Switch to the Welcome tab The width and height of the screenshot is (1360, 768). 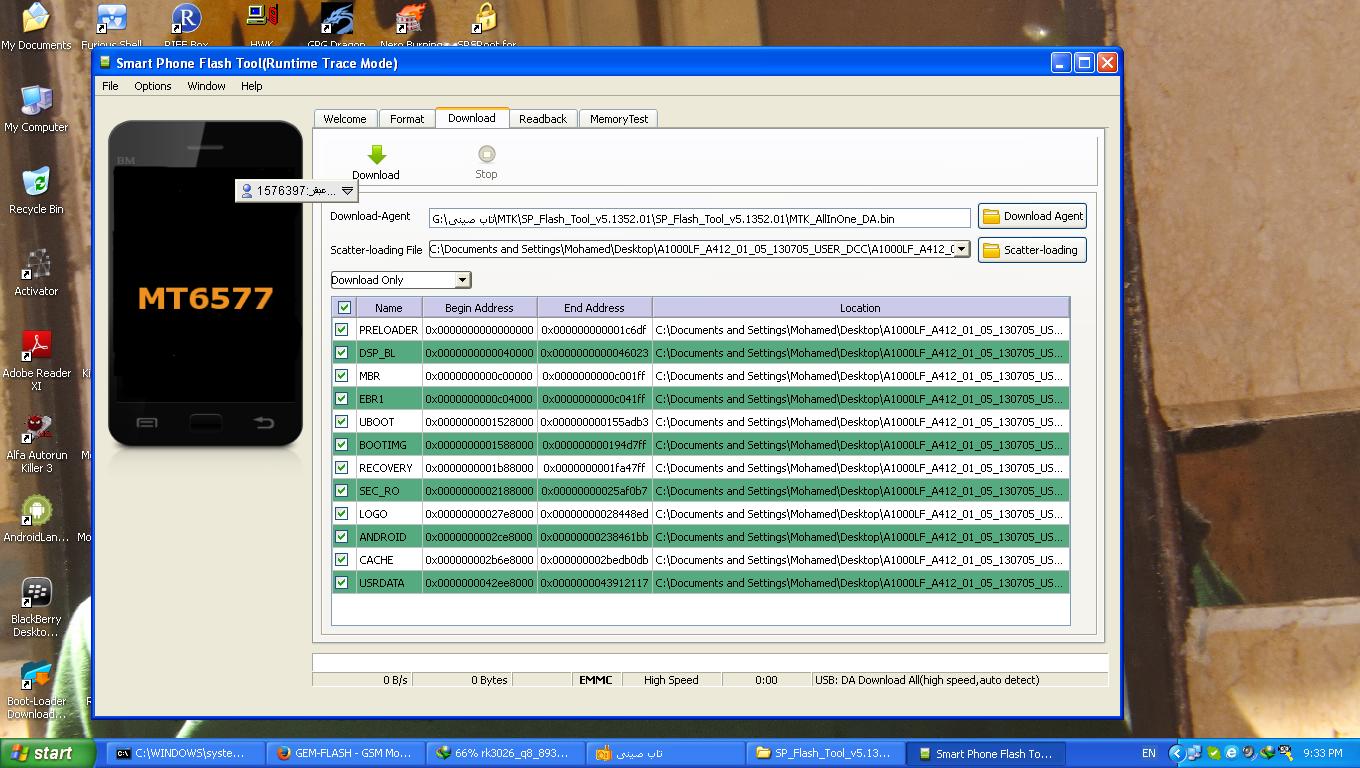click(345, 118)
